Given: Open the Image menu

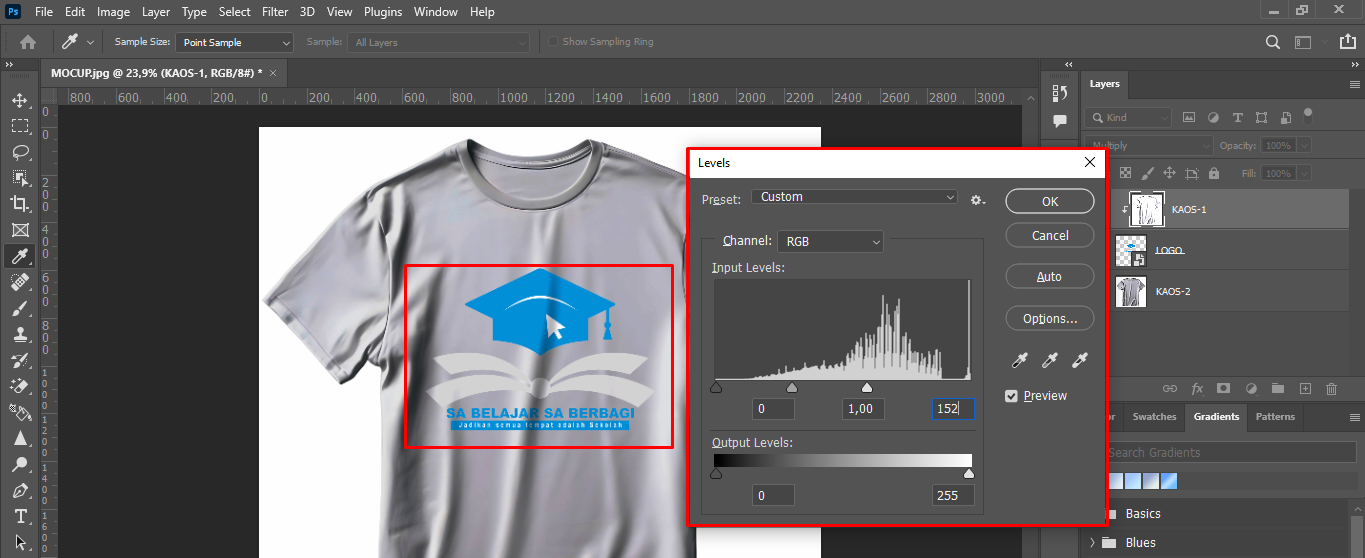Looking at the screenshot, I should tap(113, 12).
